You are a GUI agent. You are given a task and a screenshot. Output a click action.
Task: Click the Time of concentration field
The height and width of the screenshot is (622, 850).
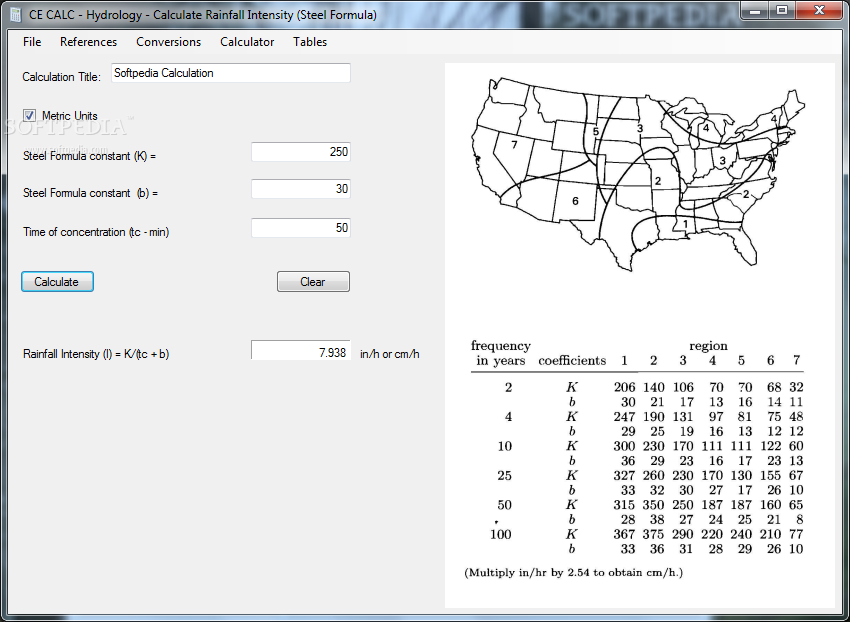(301, 228)
